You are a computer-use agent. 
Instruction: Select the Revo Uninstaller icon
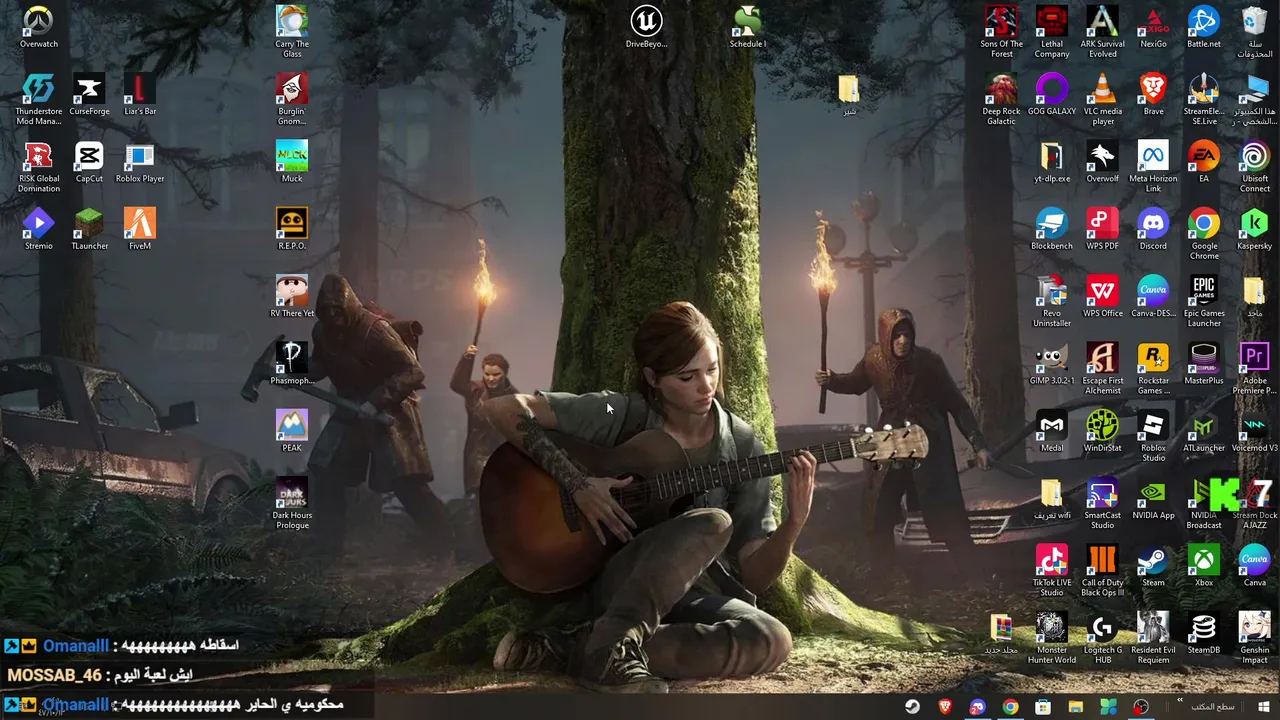[x=1052, y=301]
